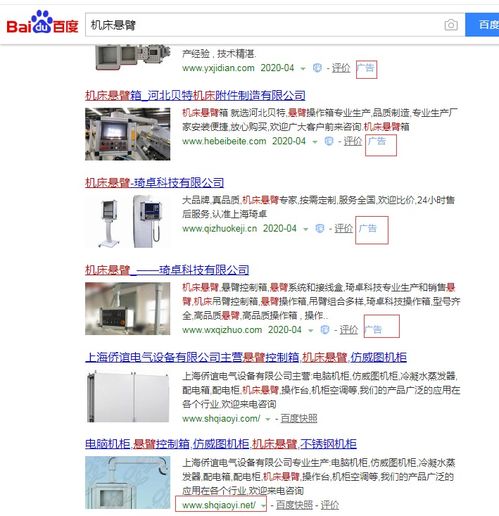Image resolution: width=499 pixels, height=516 pixels.
Task: Click the blue Baidu search button
Action: click(482, 25)
